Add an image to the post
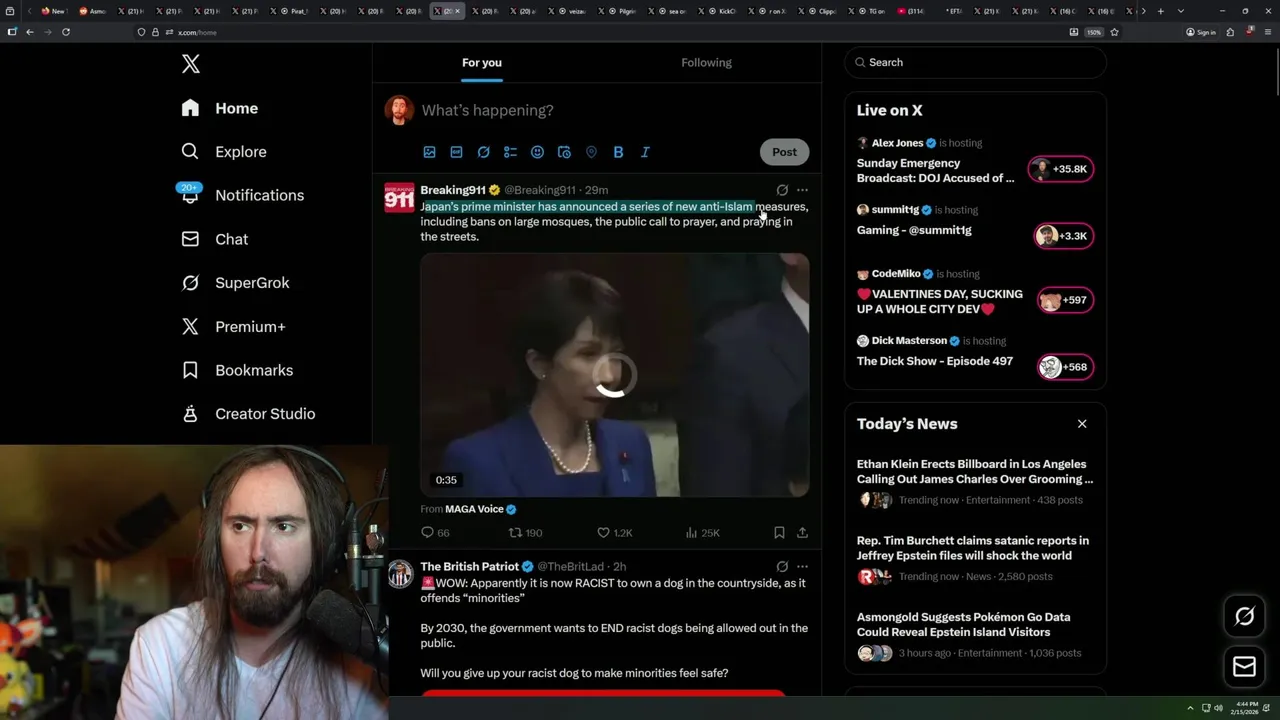 429,152
